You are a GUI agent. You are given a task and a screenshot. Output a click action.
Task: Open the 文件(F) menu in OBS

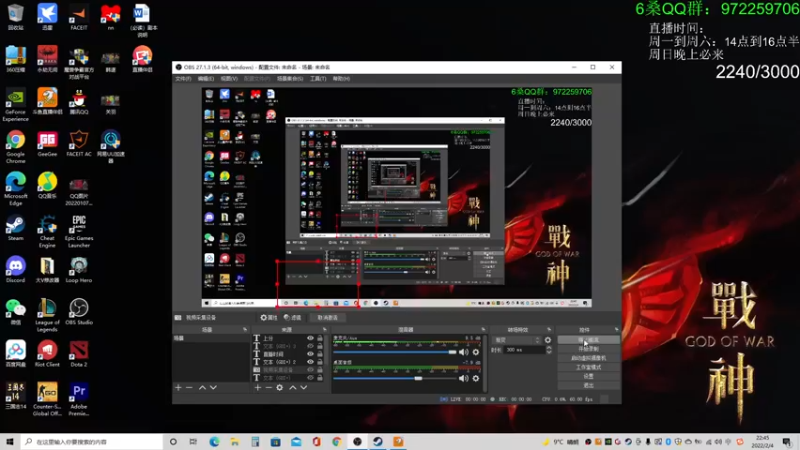(x=183, y=79)
